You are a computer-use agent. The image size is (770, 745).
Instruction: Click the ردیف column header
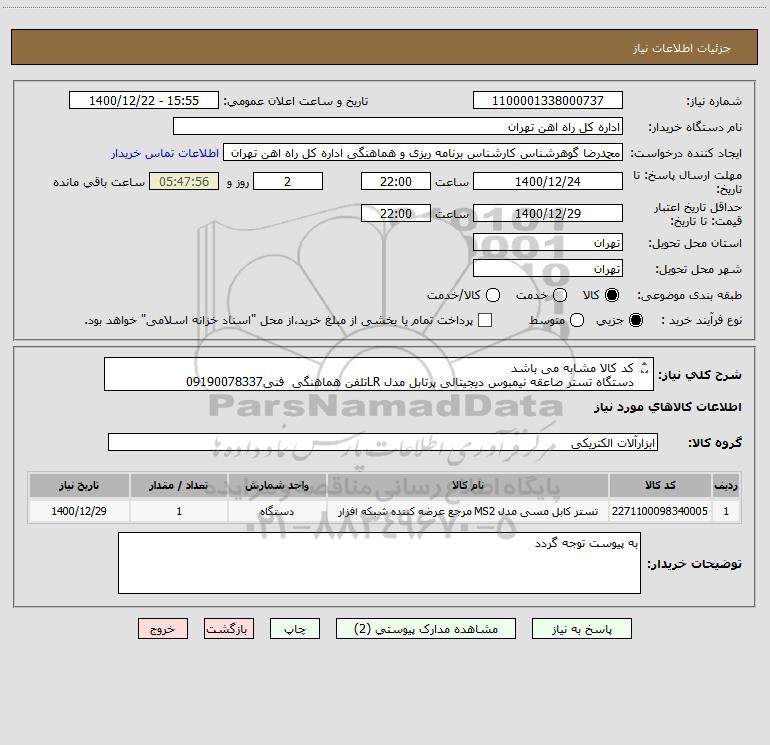click(x=726, y=485)
